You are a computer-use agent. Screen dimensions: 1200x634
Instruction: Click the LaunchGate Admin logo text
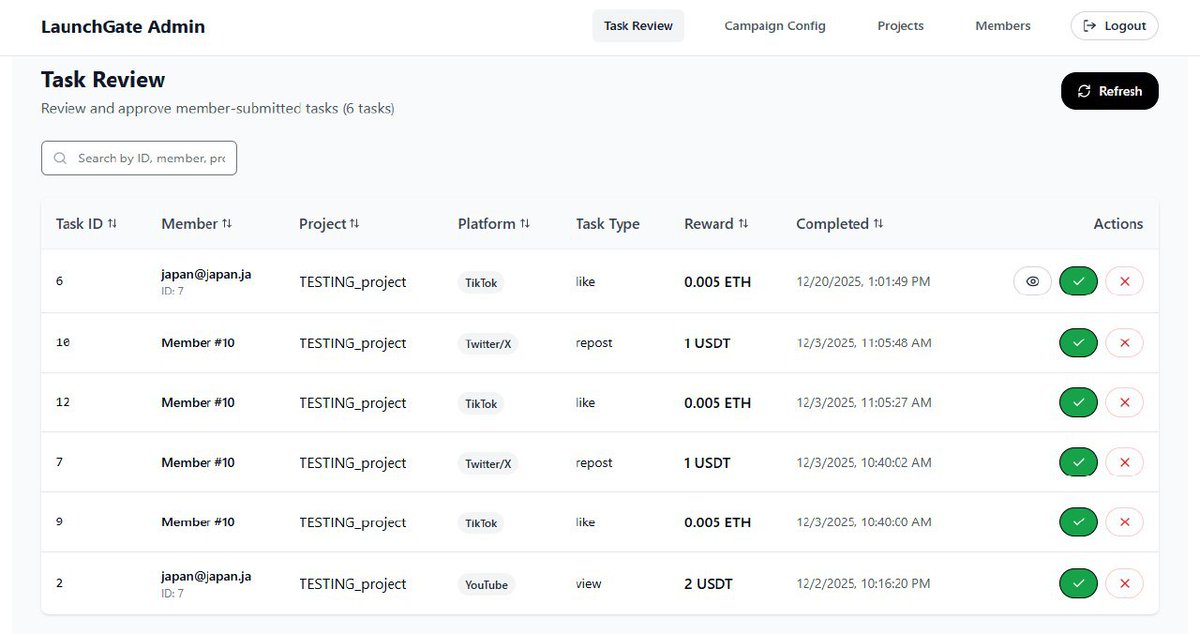pos(123,27)
